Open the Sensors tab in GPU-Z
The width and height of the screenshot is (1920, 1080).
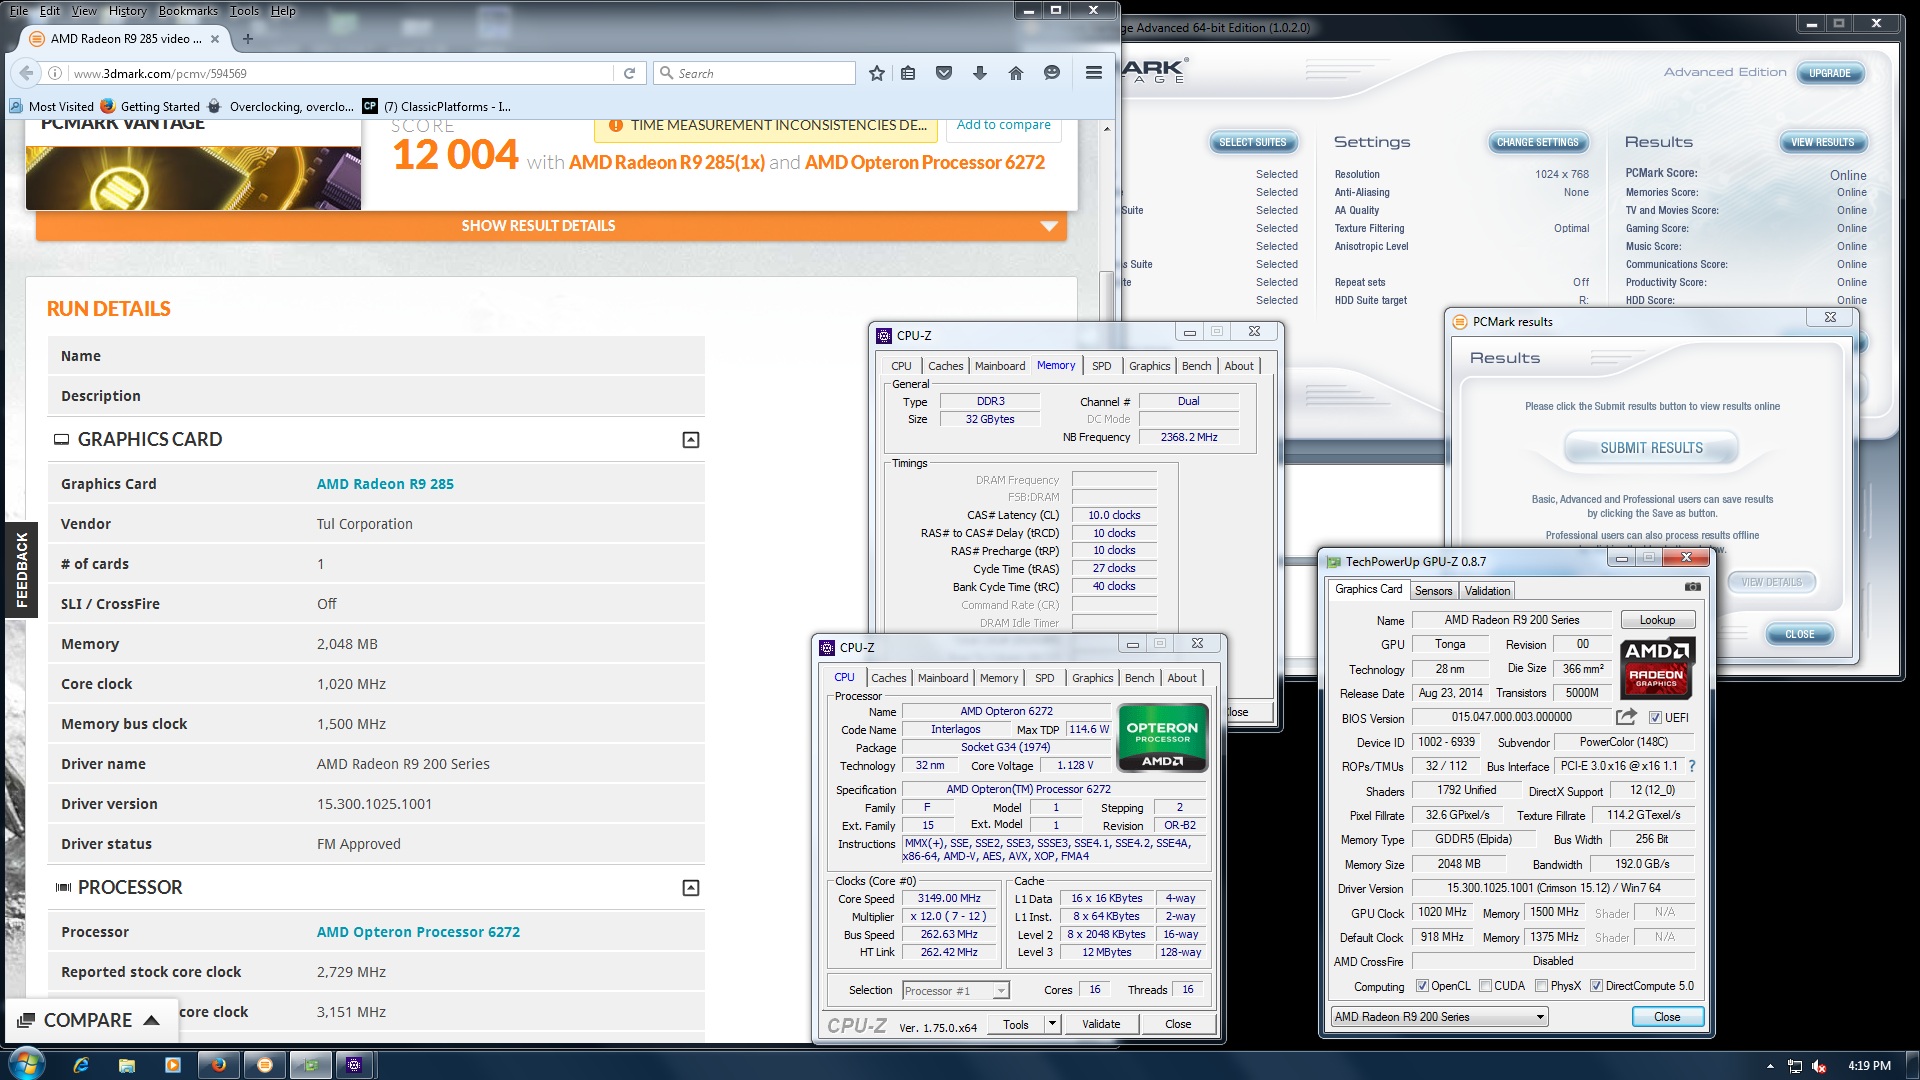(1433, 591)
